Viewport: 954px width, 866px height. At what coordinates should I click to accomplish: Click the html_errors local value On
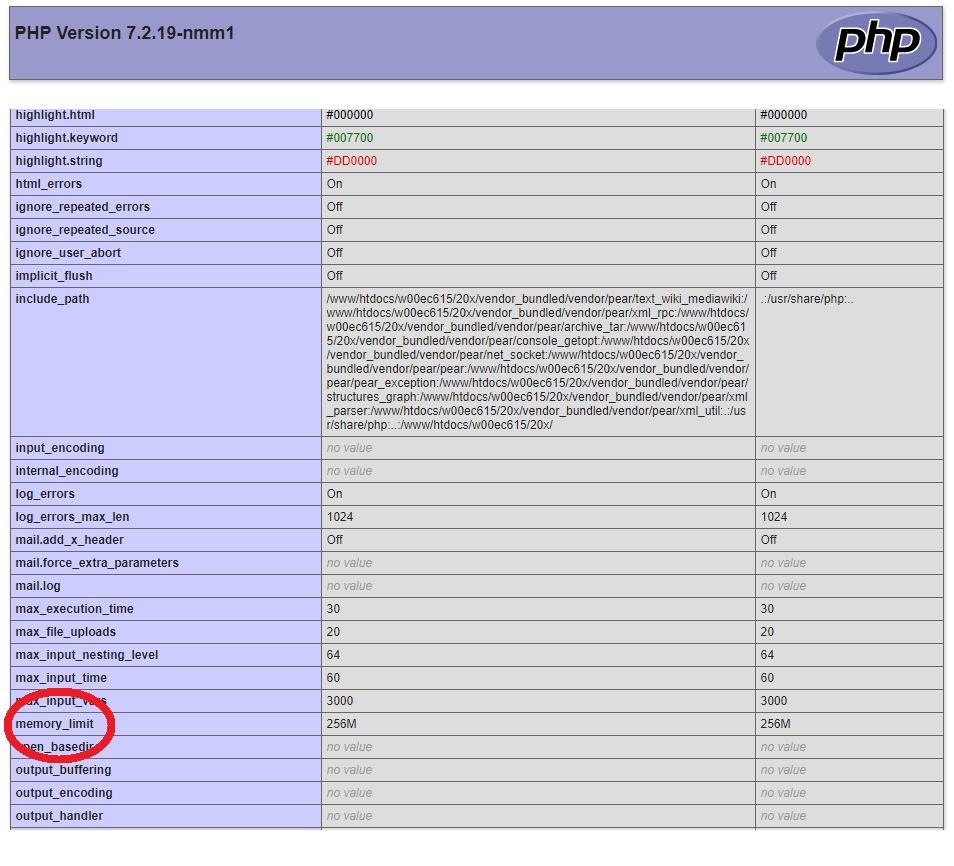(x=334, y=184)
